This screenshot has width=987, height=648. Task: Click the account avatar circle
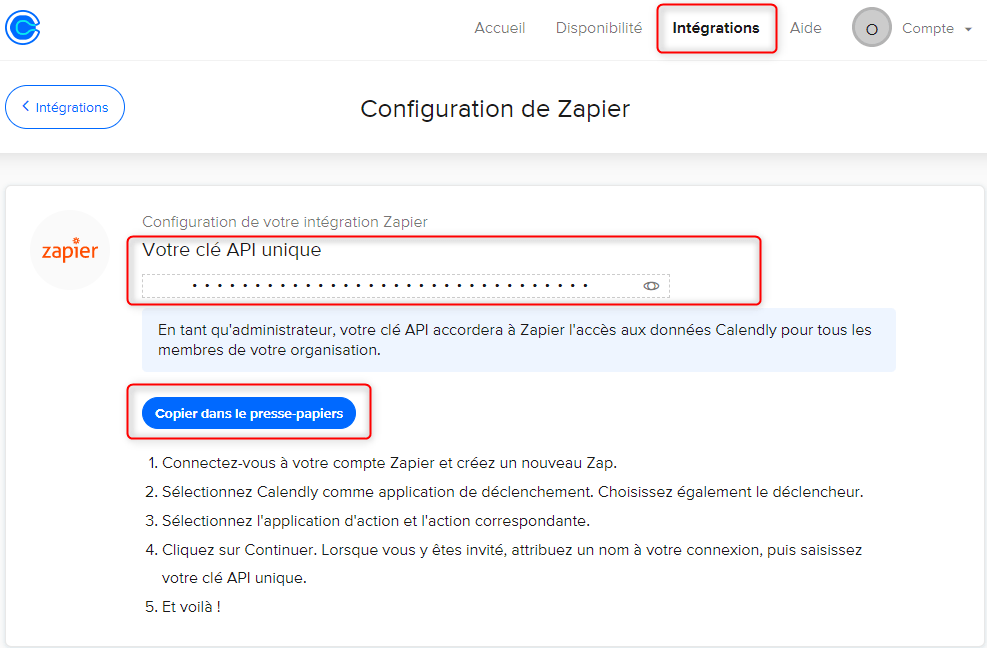coord(871,29)
